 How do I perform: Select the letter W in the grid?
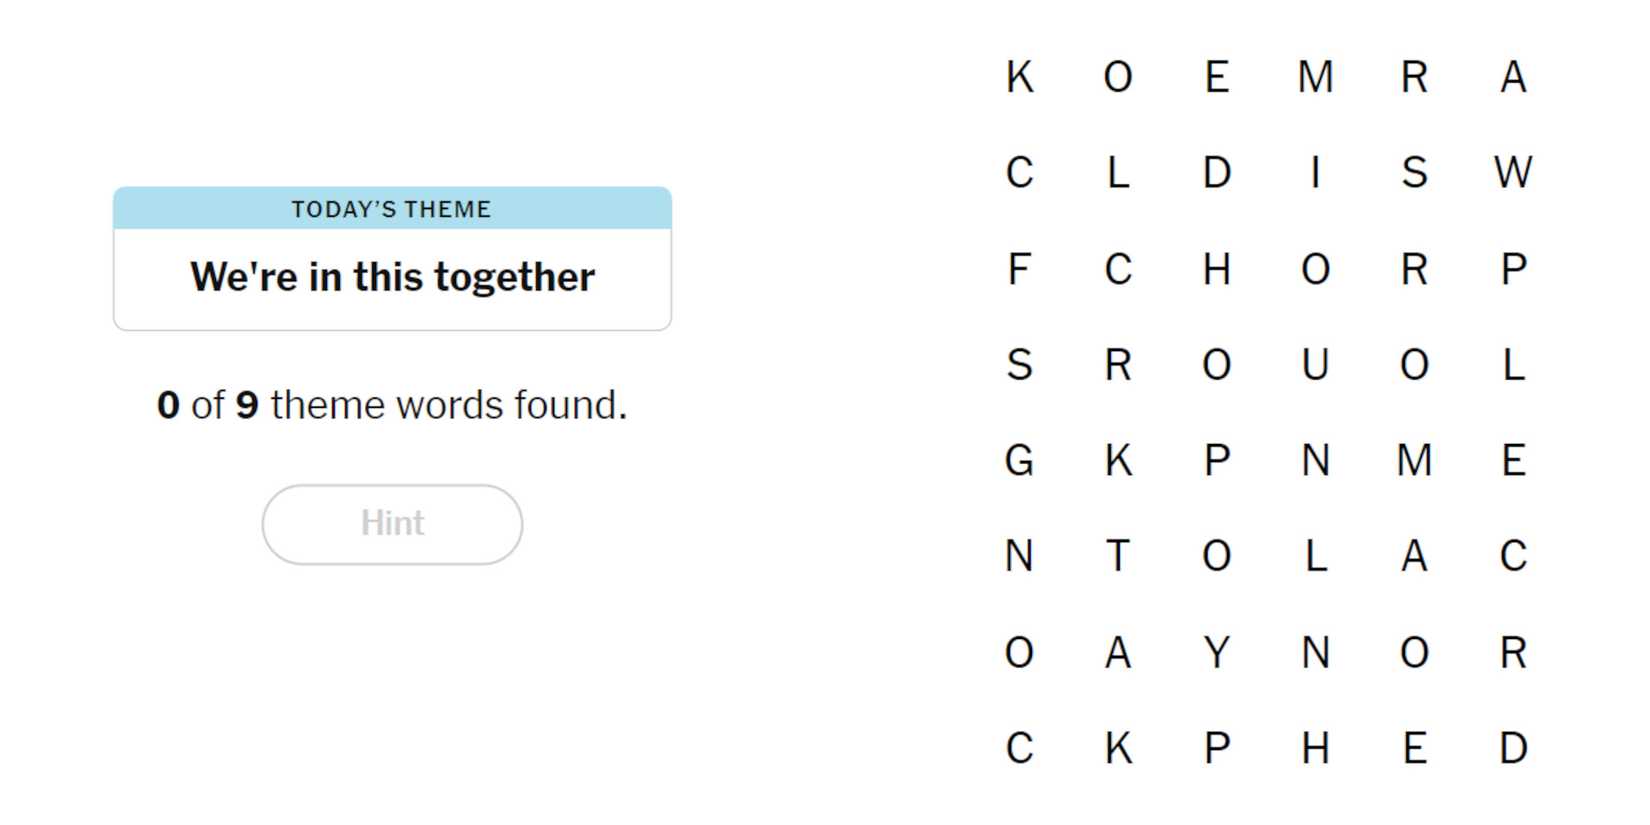pos(1512,173)
